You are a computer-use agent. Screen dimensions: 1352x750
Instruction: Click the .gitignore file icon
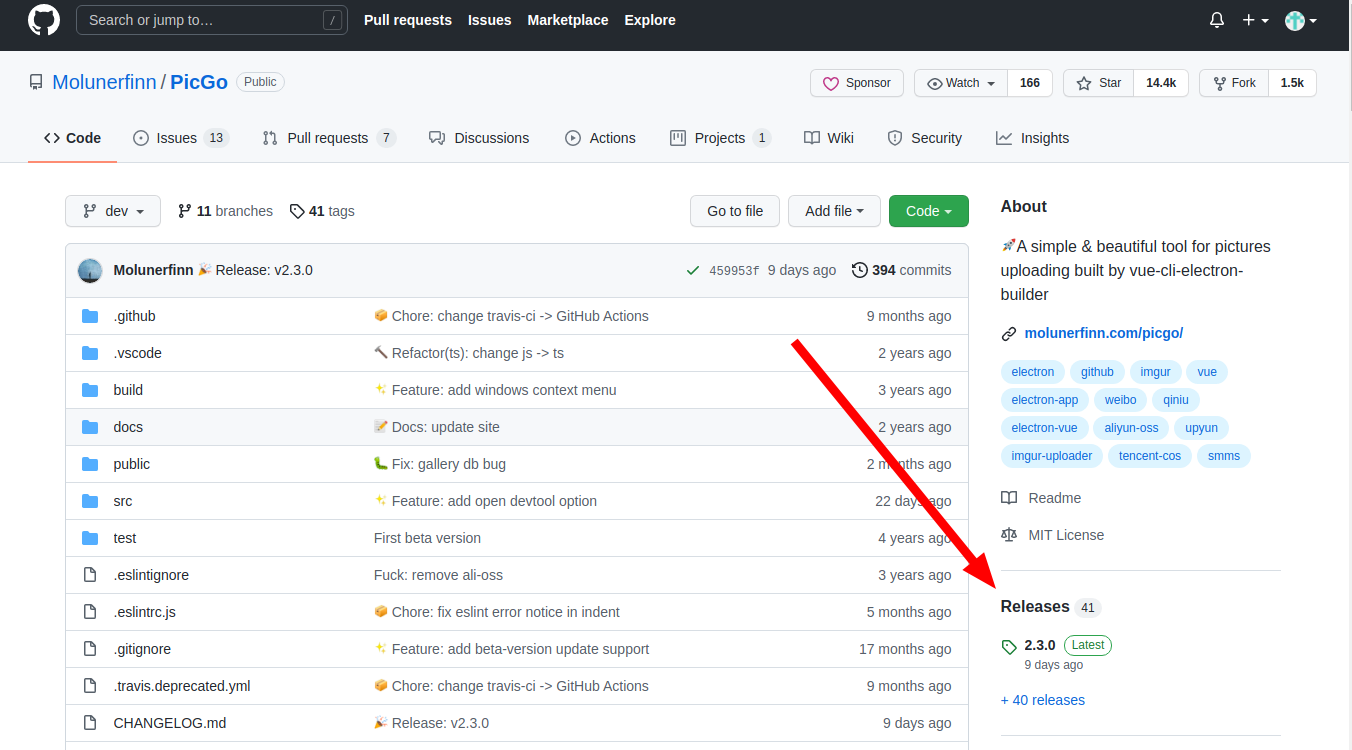coord(90,649)
